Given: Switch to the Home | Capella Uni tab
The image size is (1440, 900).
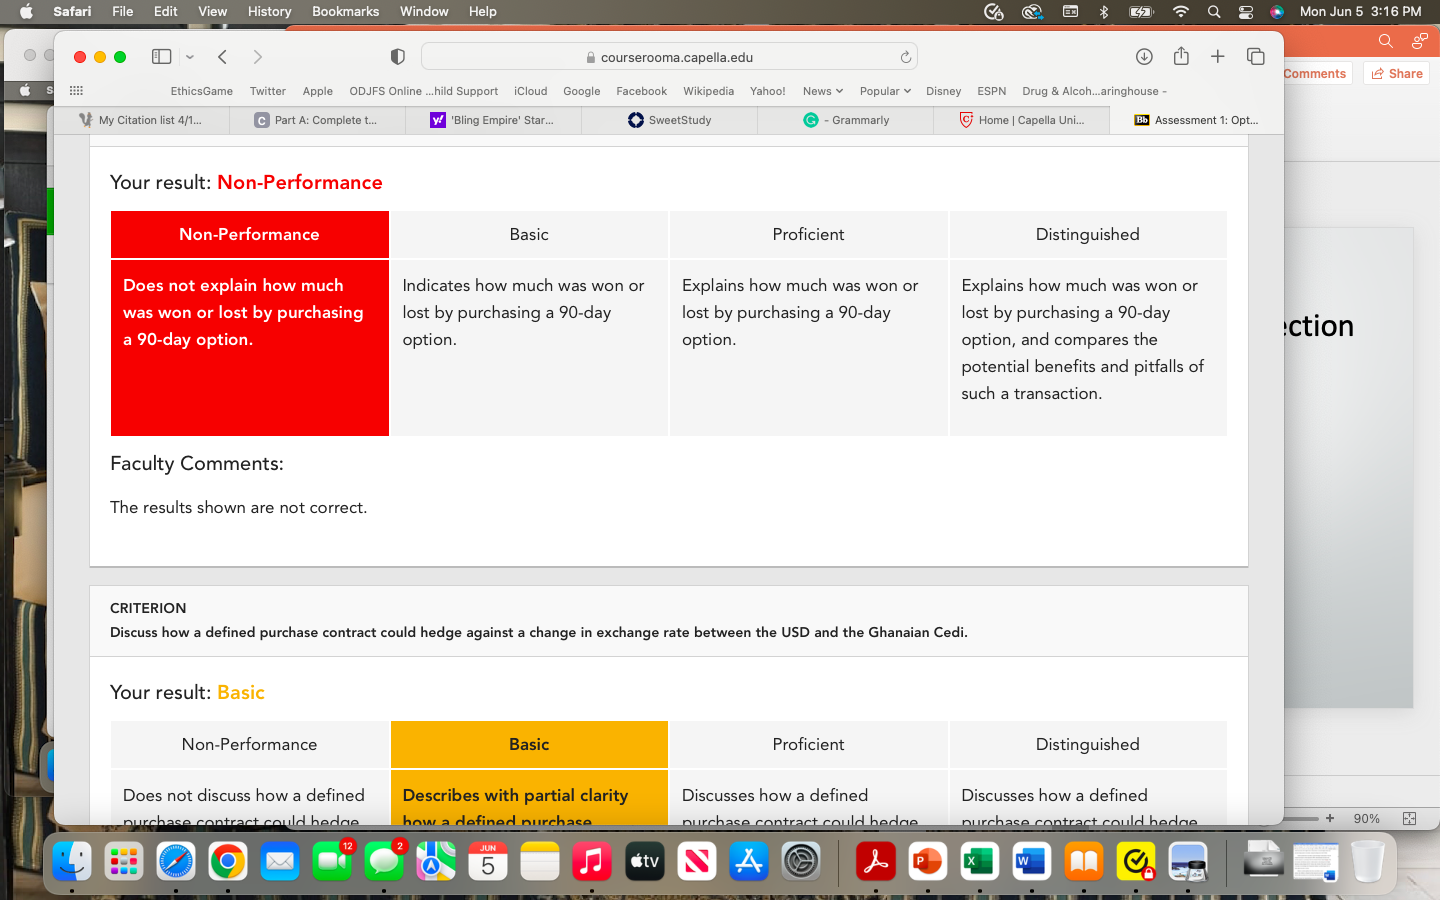Looking at the screenshot, I should click(x=1022, y=120).
